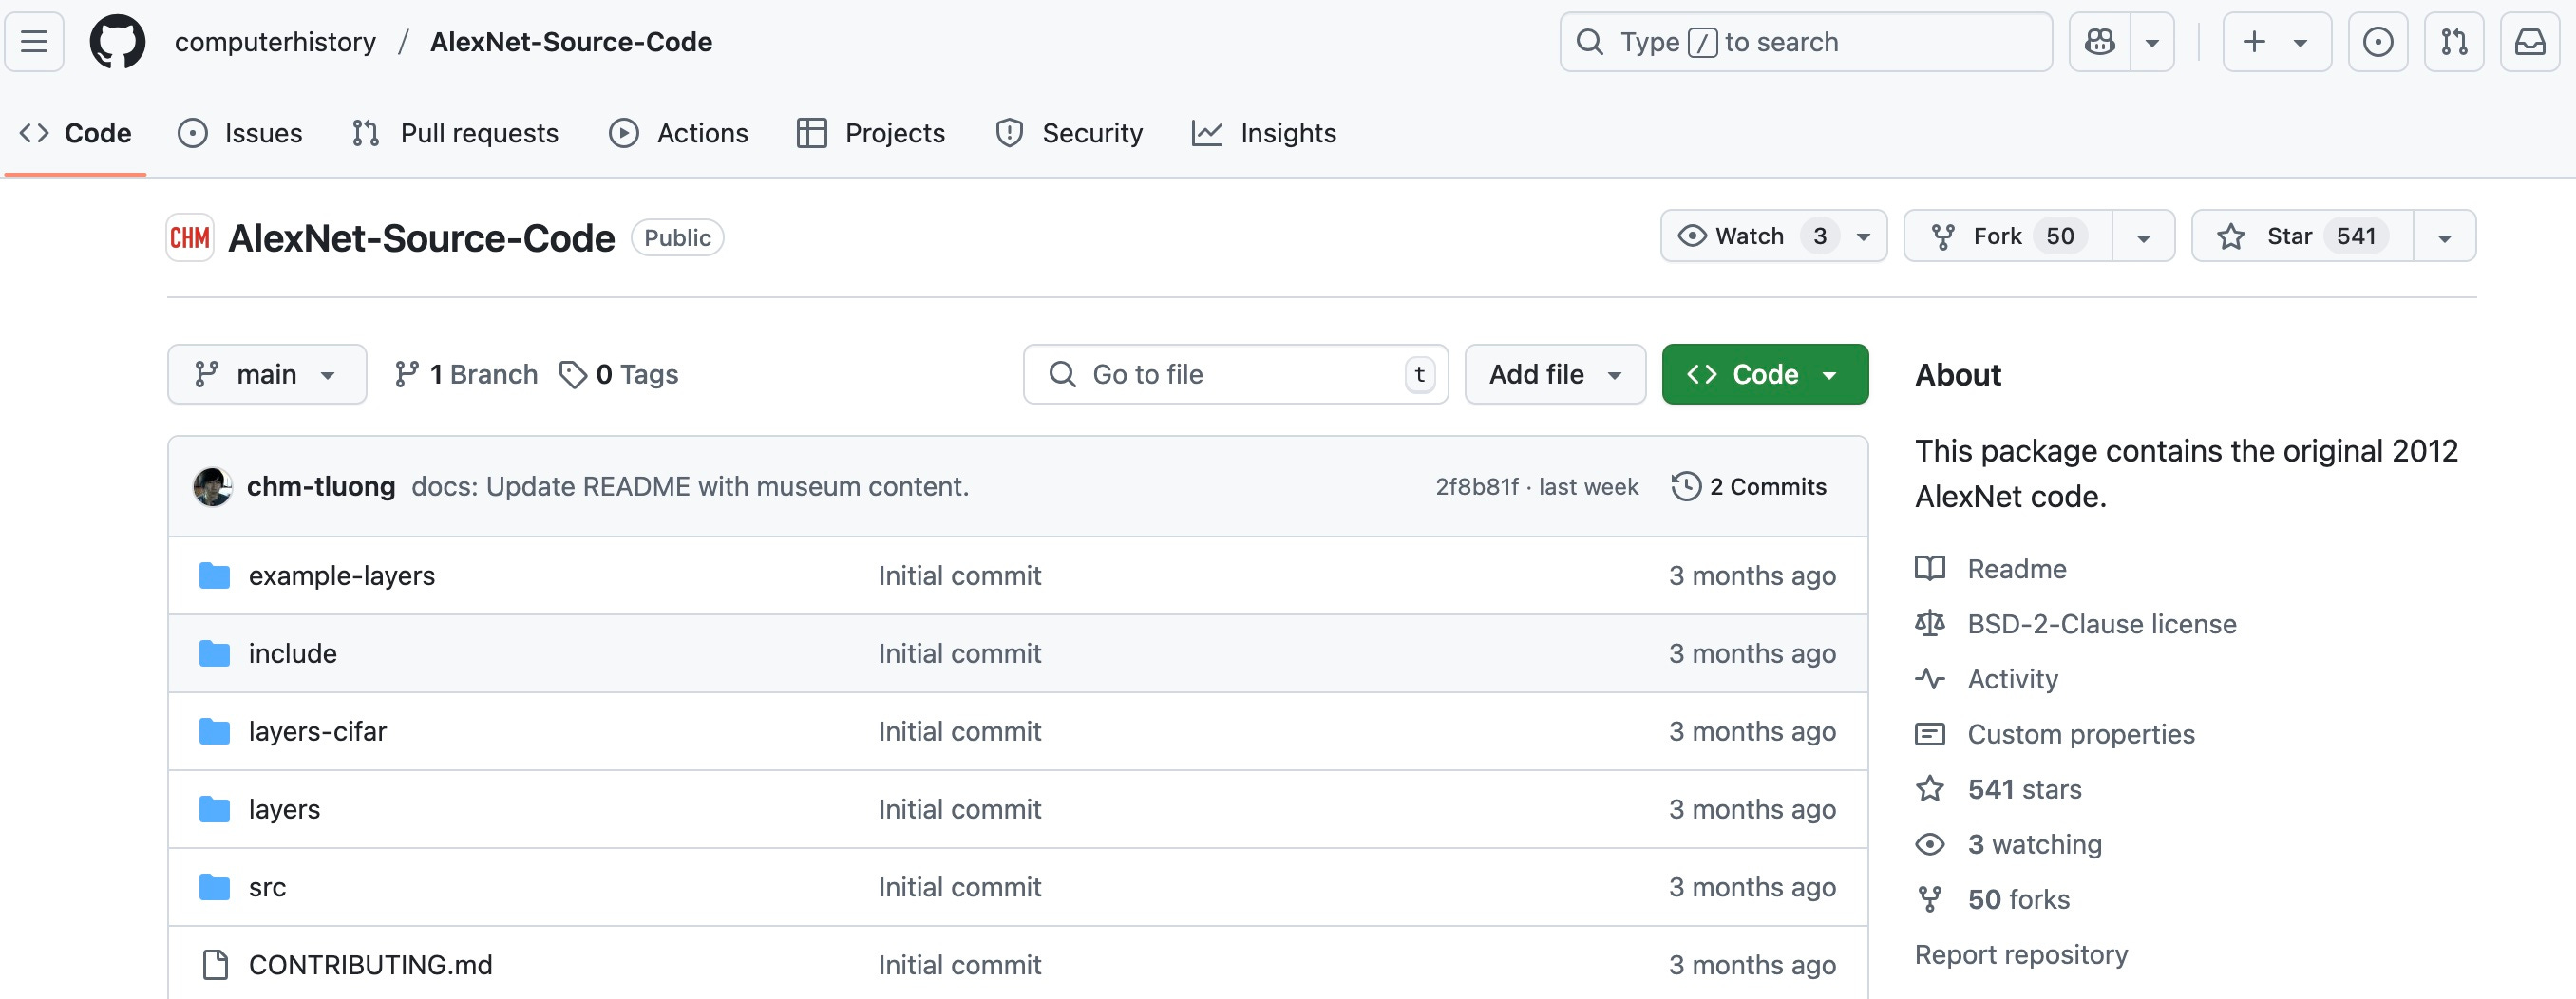
Task: Open the create new plus menu
Action: (x=2276, y=42)
